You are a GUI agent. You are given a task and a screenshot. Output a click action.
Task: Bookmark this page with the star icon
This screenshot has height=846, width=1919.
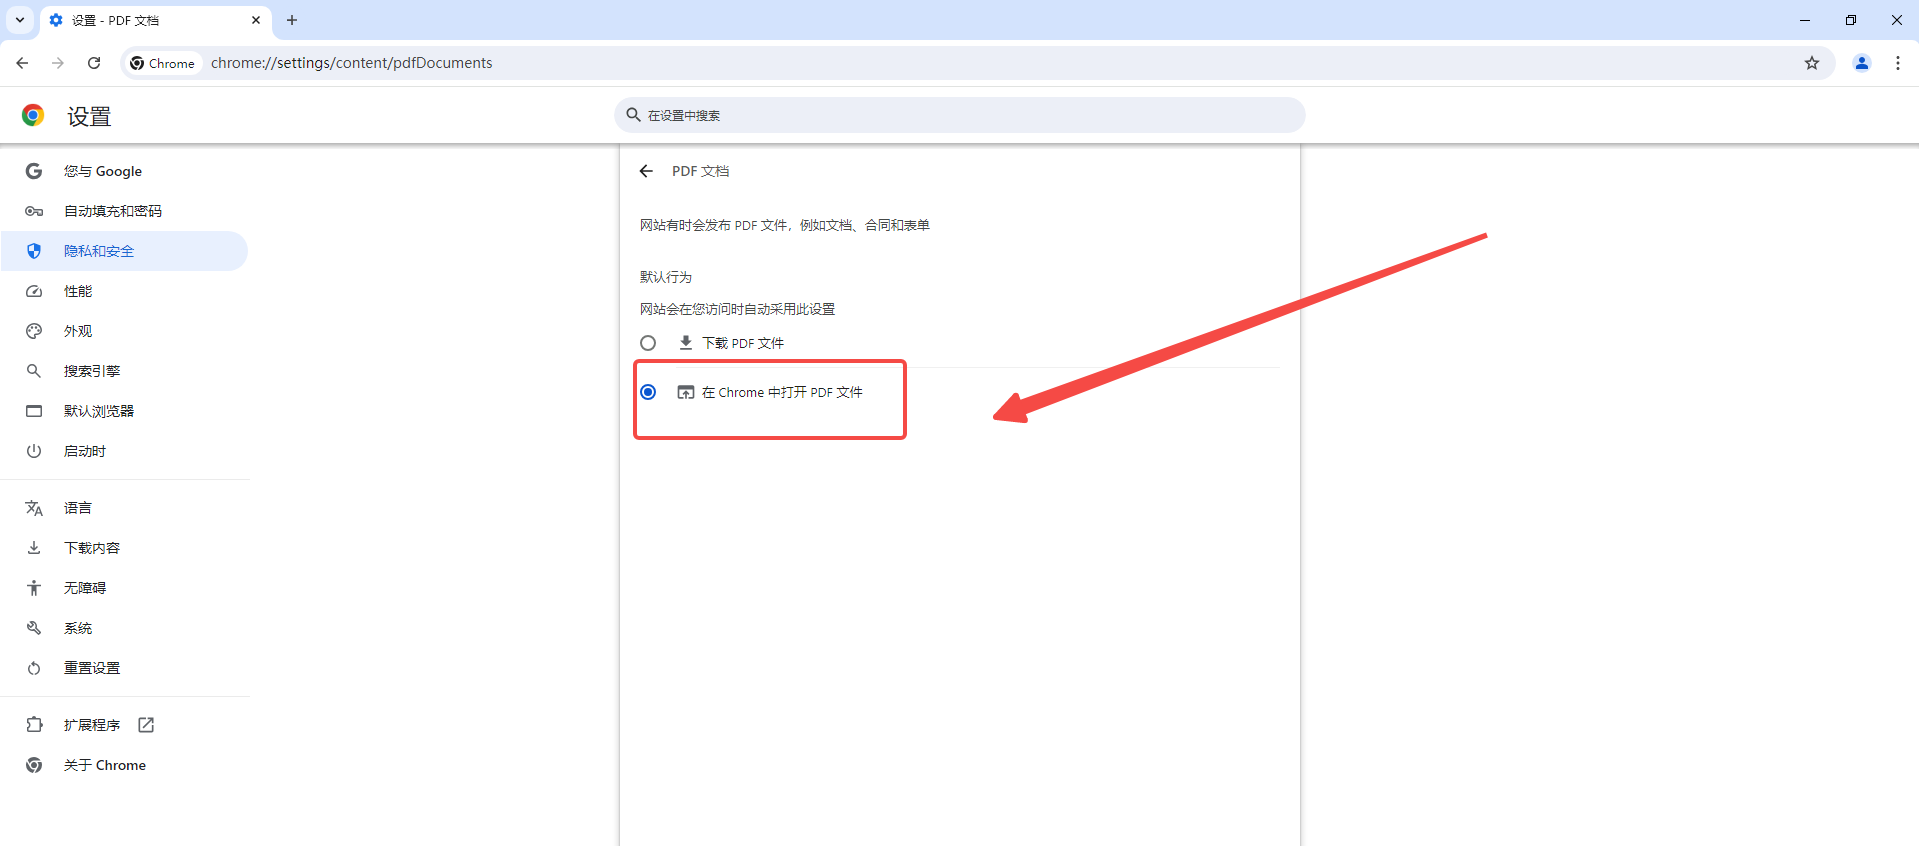click(x=1812, y=63)
